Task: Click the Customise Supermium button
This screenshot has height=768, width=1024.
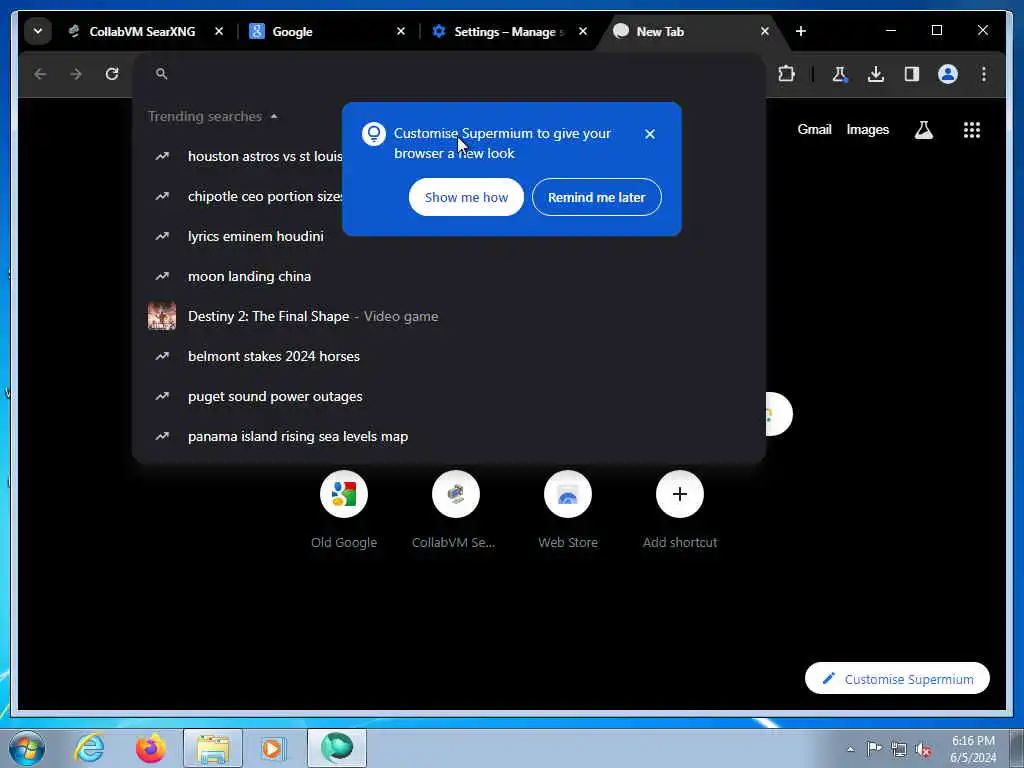Action: click(897, 679)
